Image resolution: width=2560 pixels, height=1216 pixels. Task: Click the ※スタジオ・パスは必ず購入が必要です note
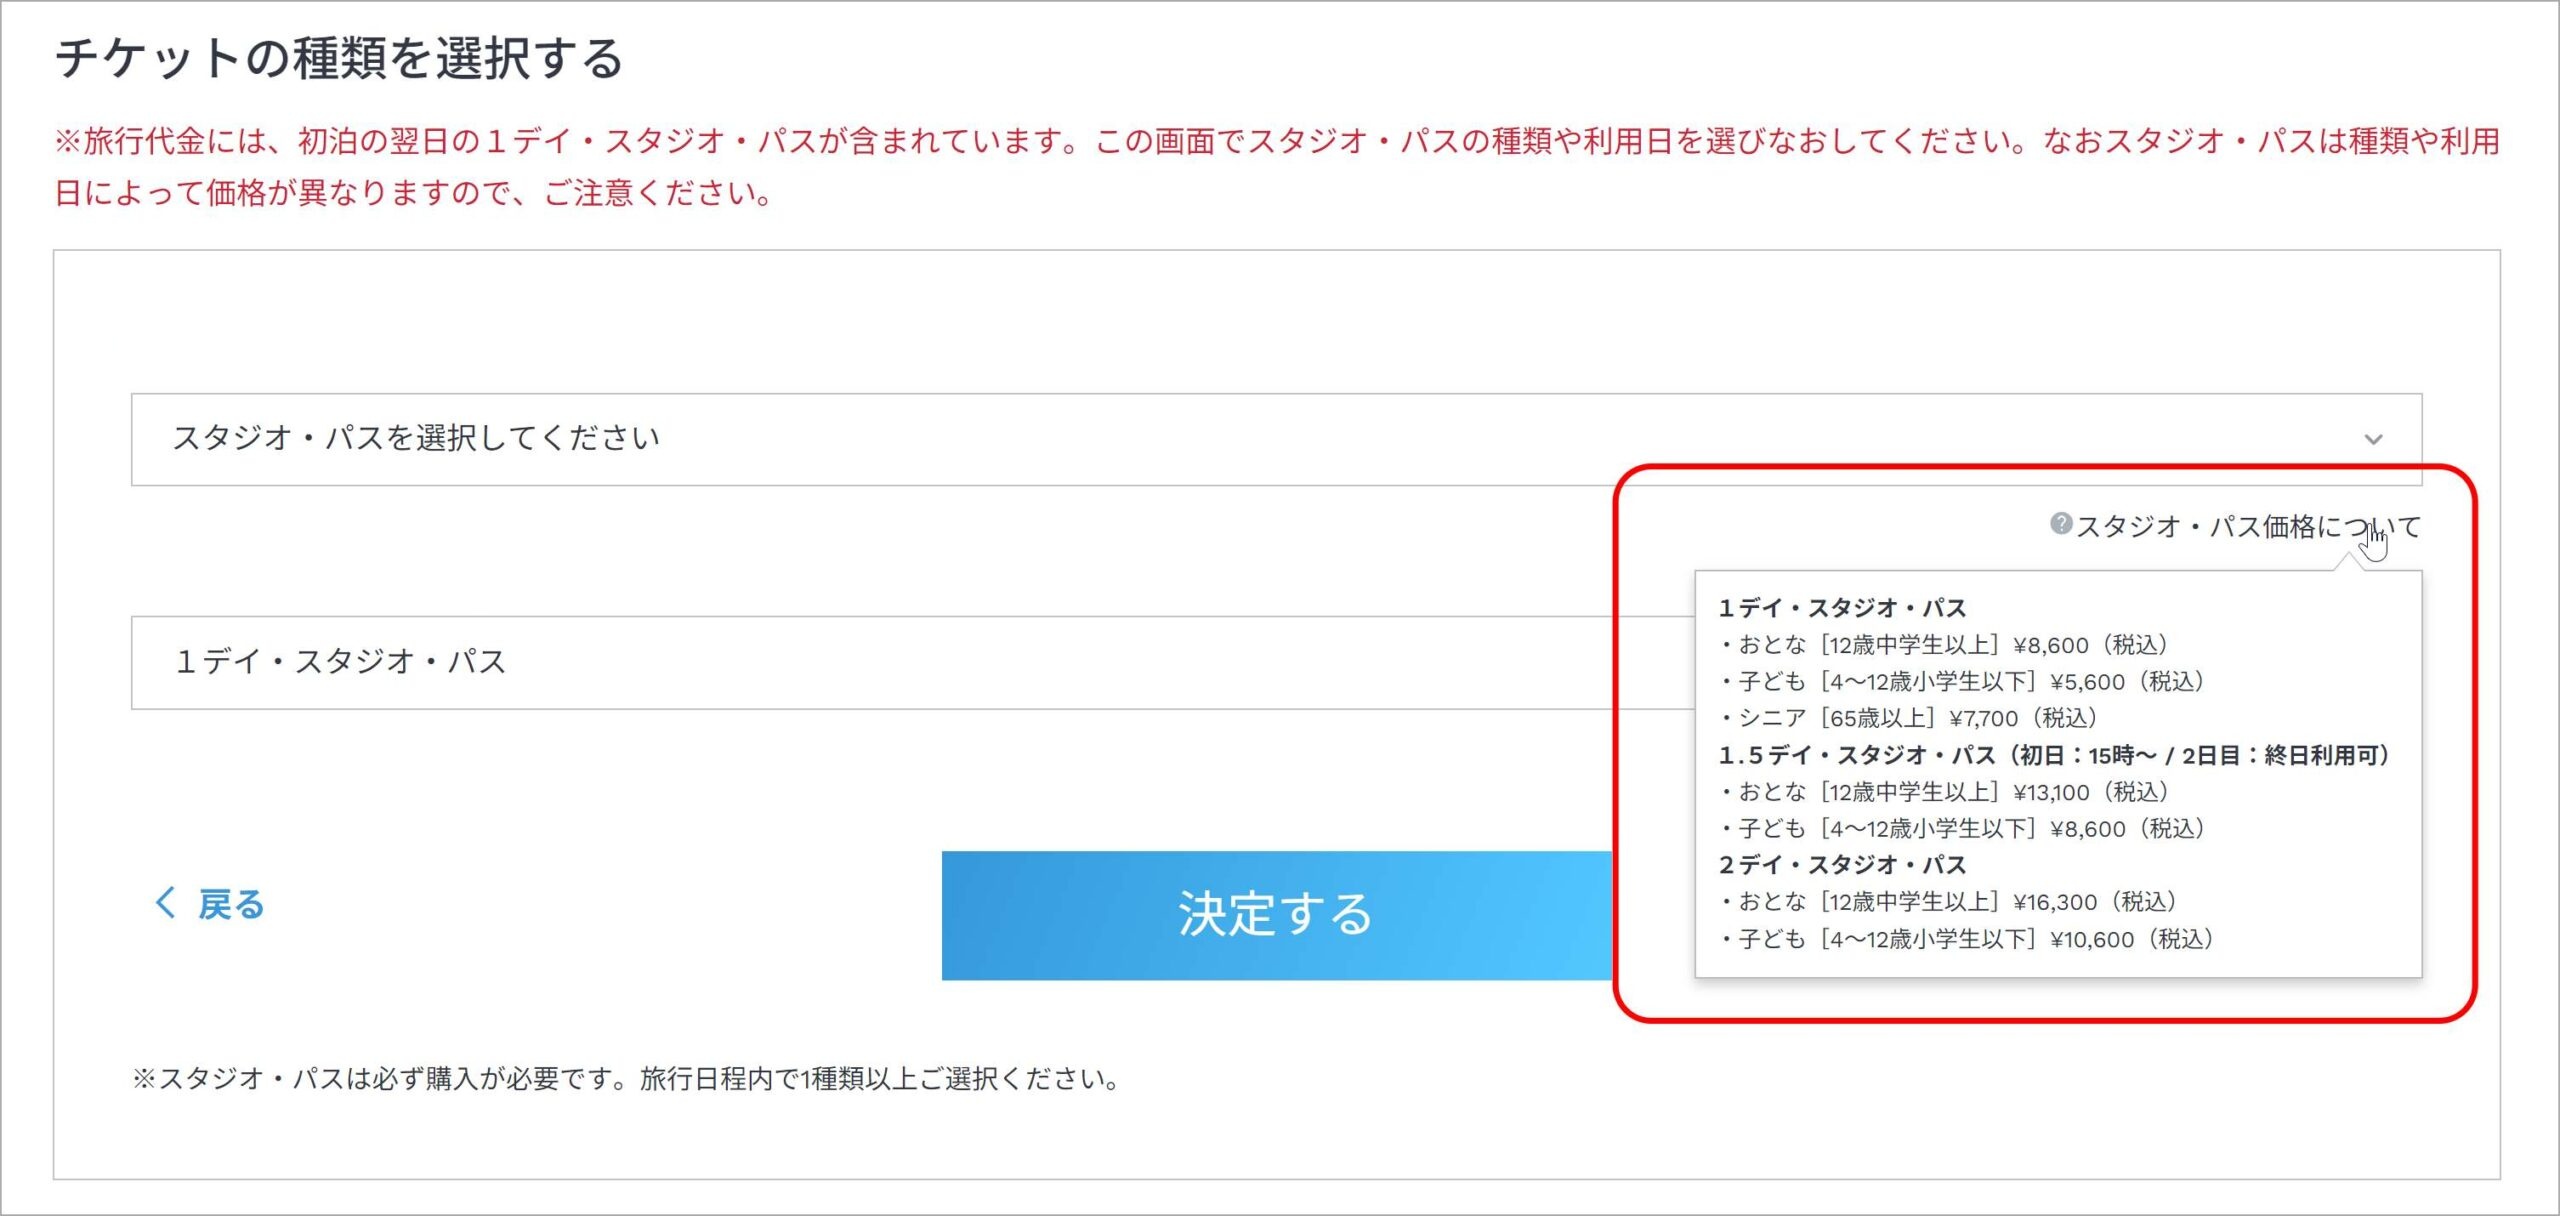click(627, 1078)
